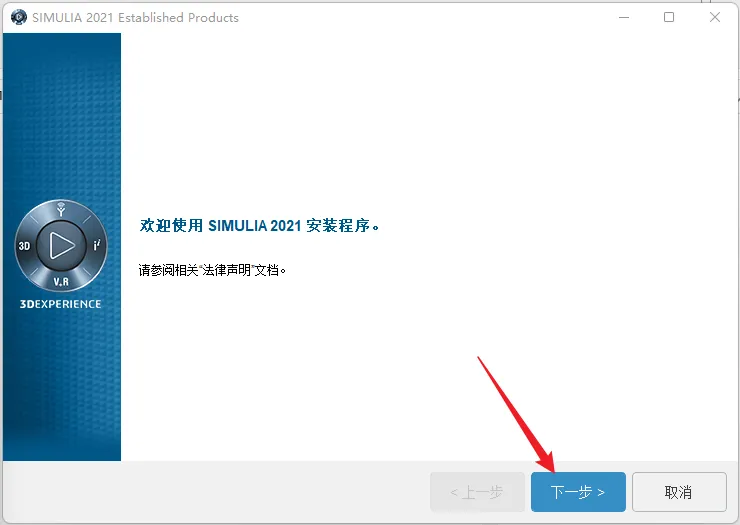Close the SIMULIA installer window
The width and height of the screenshot is (740, 525).
point(715,17)
